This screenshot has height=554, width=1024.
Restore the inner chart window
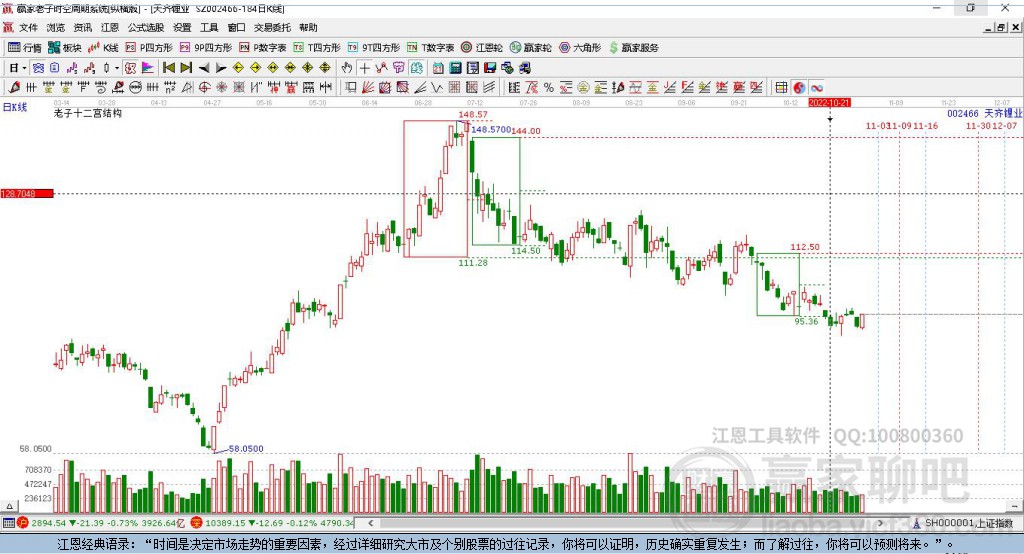tap(1000, 27)
